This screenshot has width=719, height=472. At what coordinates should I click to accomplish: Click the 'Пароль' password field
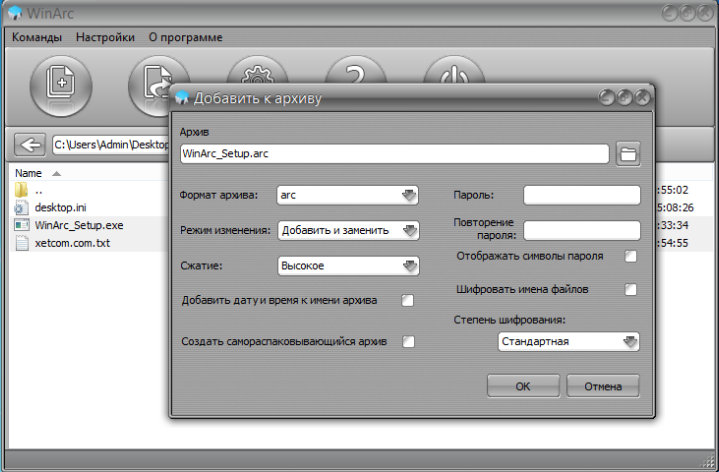581,195
